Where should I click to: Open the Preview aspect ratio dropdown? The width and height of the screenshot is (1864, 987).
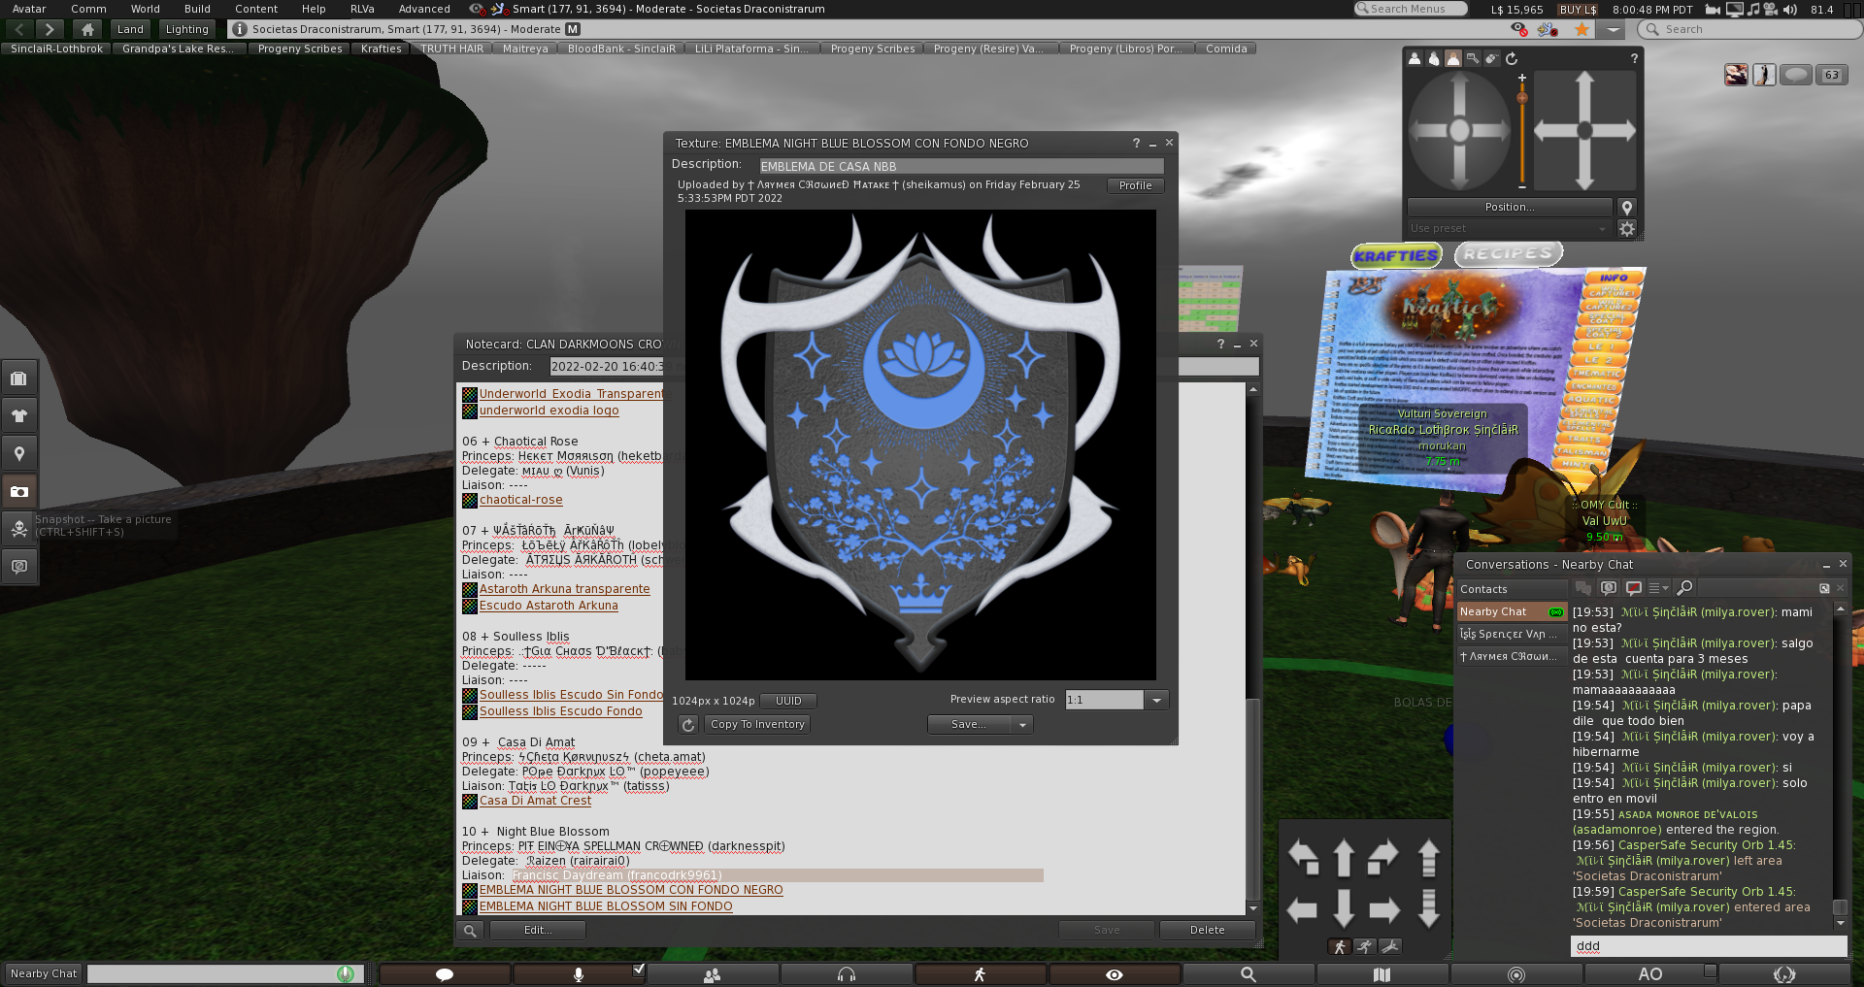(x=1156, y=700)
